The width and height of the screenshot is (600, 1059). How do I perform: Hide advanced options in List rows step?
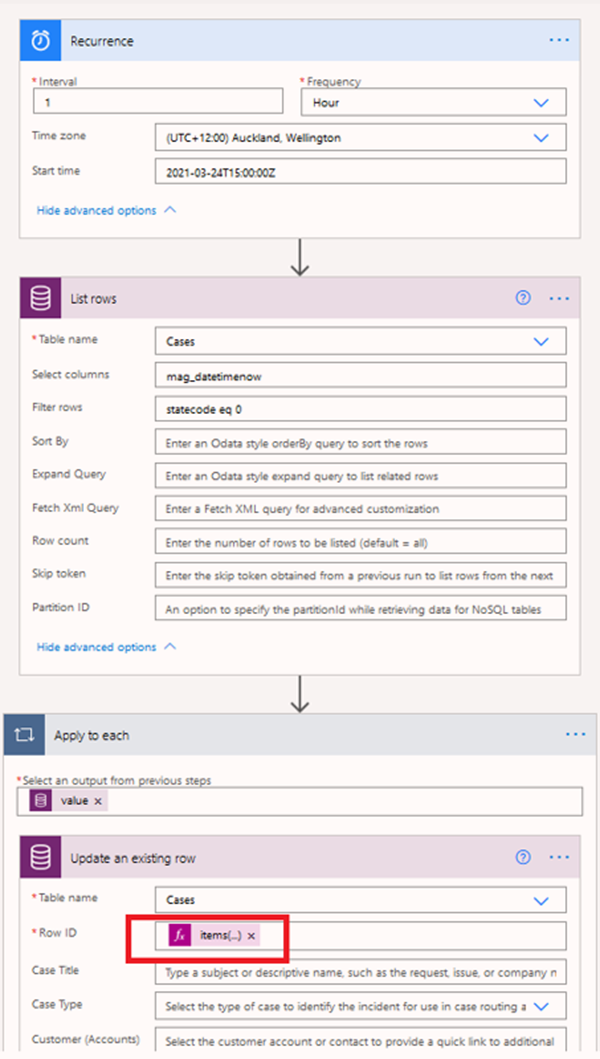coord(106,647)
